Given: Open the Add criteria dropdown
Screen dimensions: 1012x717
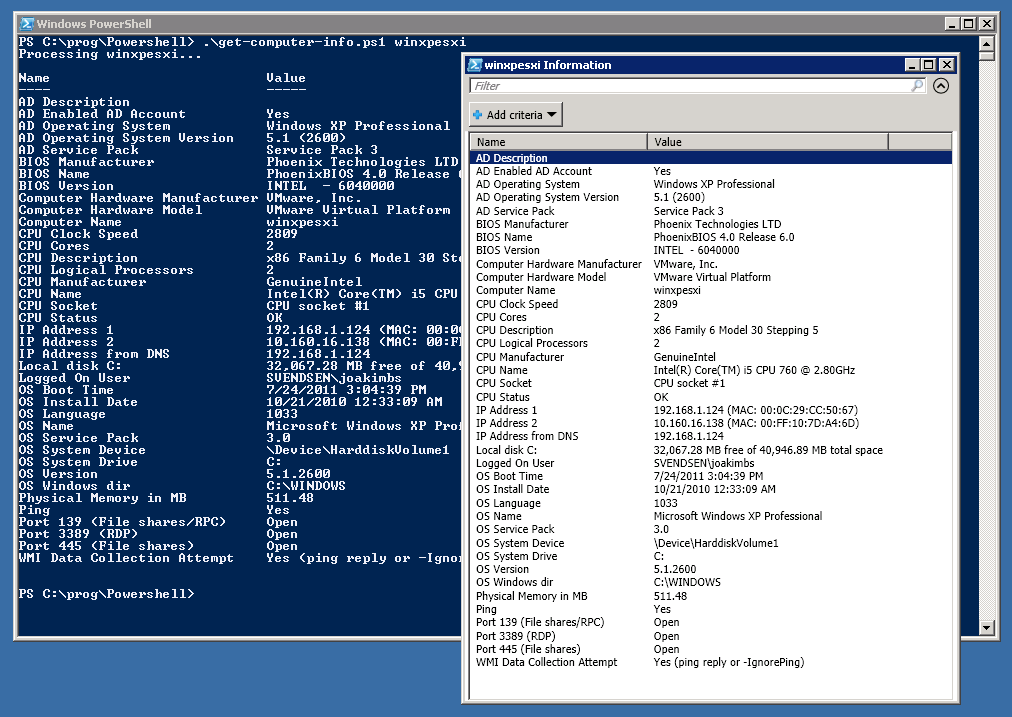Looking at the screenshot, I should click(516, 115).
